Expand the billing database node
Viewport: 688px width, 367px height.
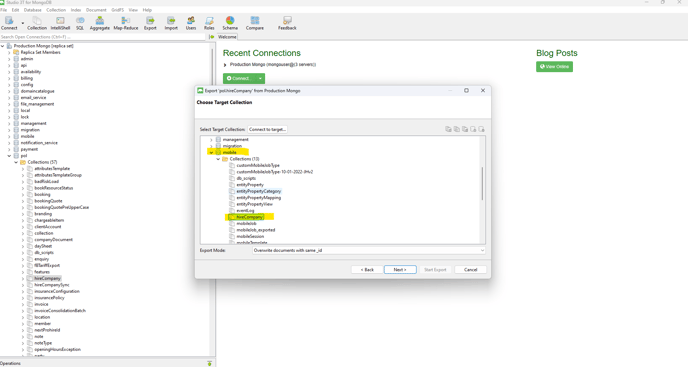[x=9, y=78]
